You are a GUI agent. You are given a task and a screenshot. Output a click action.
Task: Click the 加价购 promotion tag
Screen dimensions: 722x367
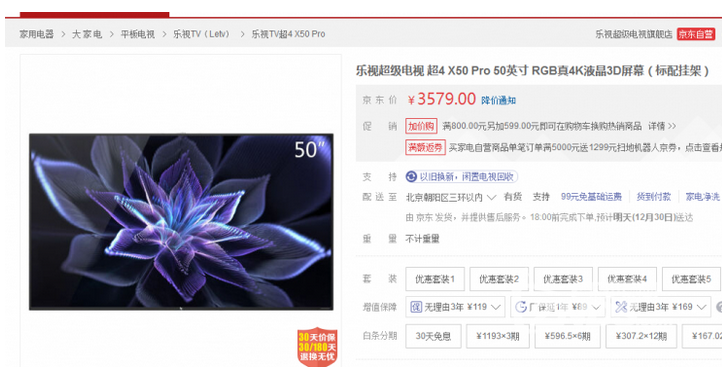421,126
